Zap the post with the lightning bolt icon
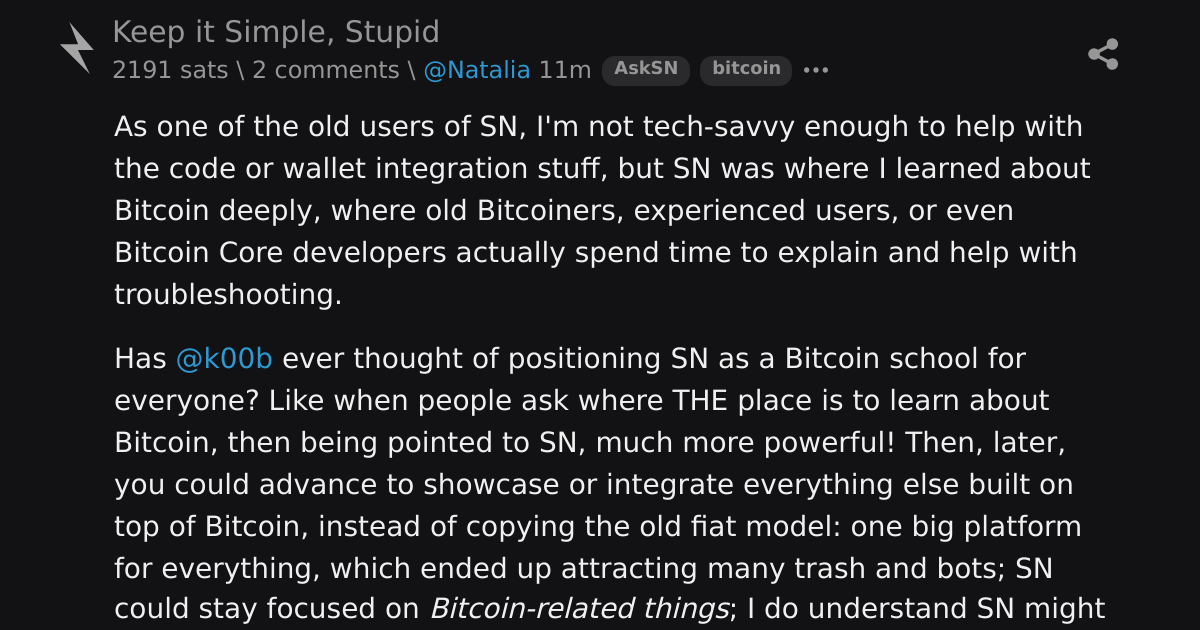 (77, 48)
